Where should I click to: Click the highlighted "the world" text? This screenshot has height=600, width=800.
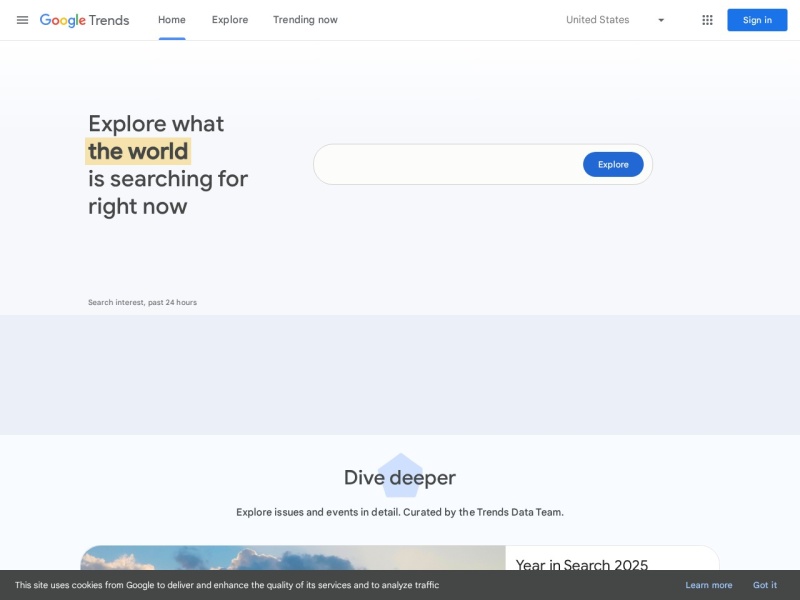[138, 152]
